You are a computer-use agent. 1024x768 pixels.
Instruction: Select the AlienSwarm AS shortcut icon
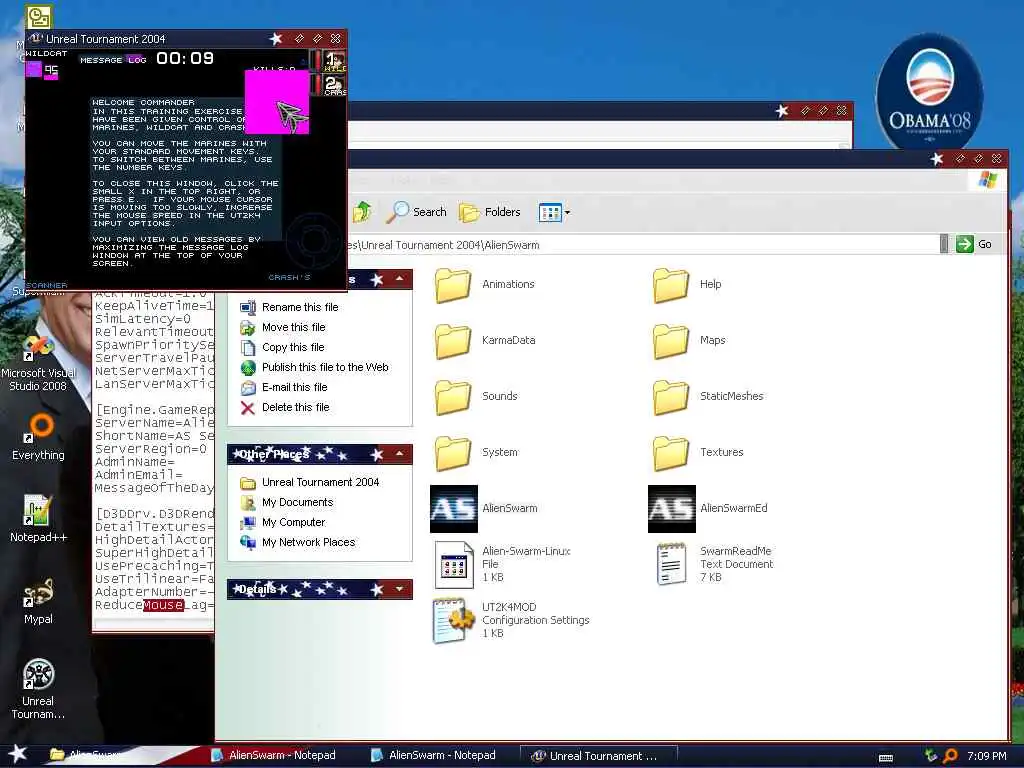pos(454,509)
